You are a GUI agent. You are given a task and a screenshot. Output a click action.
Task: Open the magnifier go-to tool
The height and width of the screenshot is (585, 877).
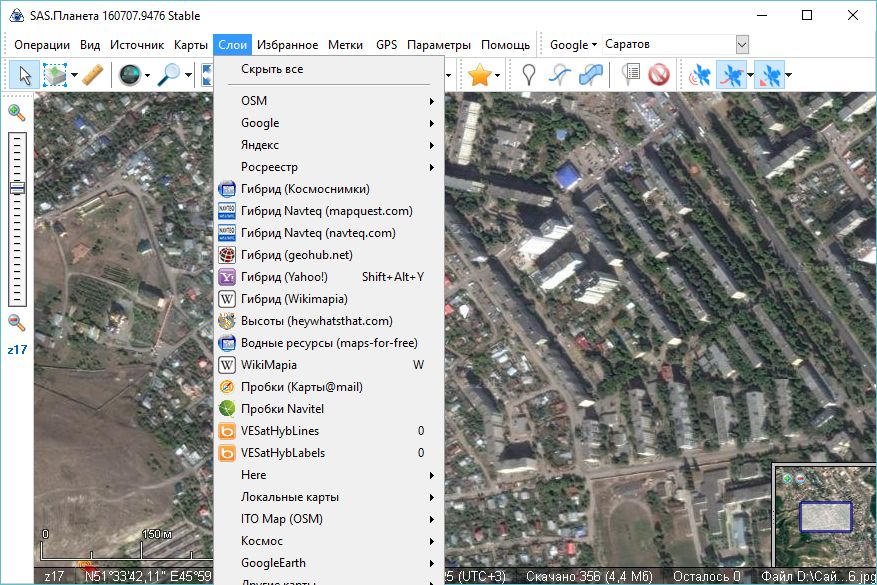[x=168, y=75]
